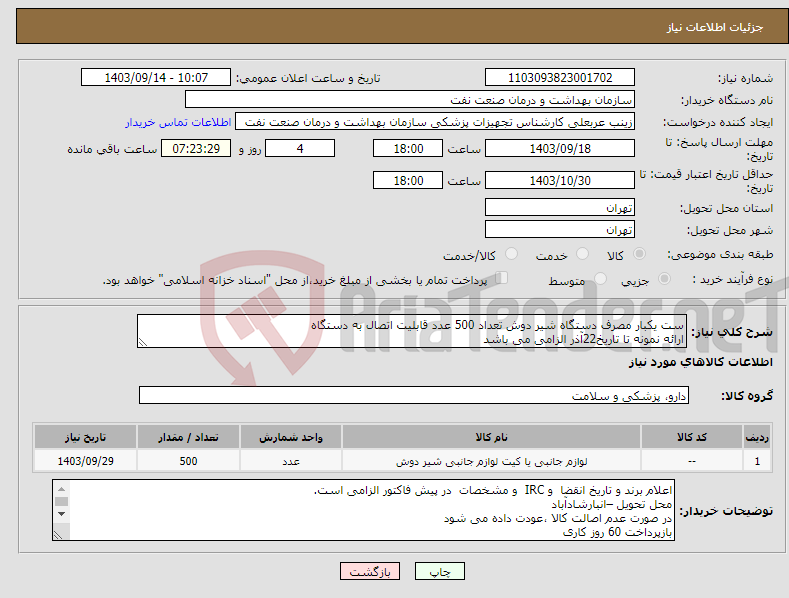Viewport: 789px width, 598px height.
Task: Toggle the اسناد خزانه اسلامی payment checkbox
Action: (x=501, y=277)
